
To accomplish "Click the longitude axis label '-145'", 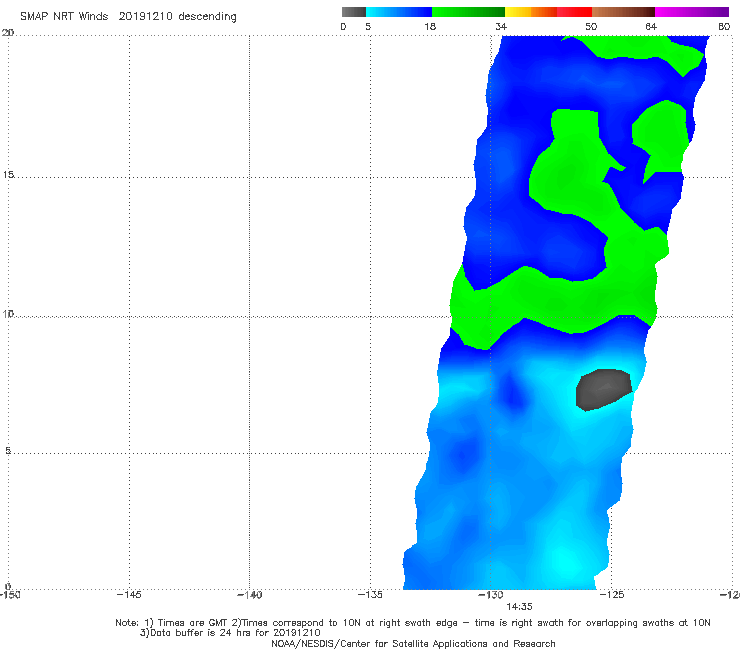I will [x=129, y=595].
